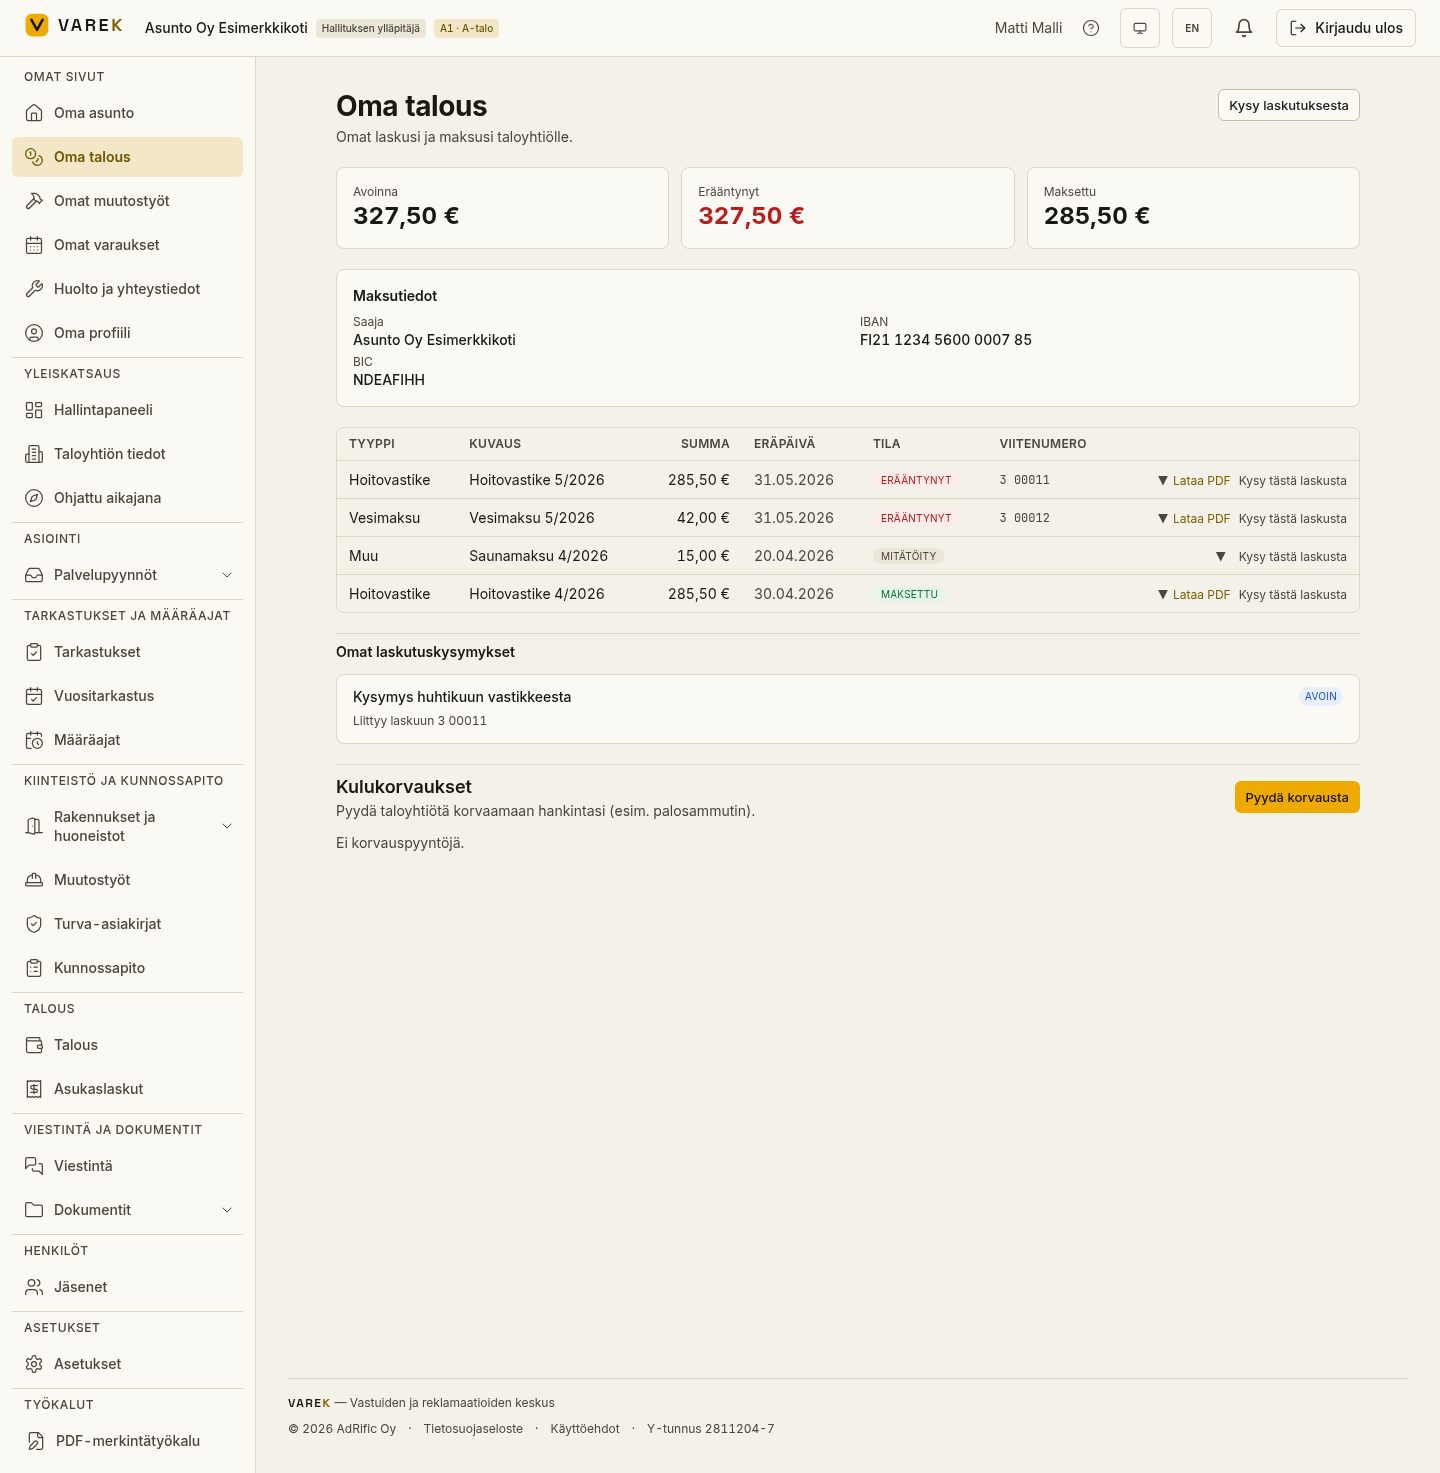Viewport: 1440px width, 1473px height.
Task: Download PDF for Hoitovastike 5/2026
Action: click(x=1201, y=481)
